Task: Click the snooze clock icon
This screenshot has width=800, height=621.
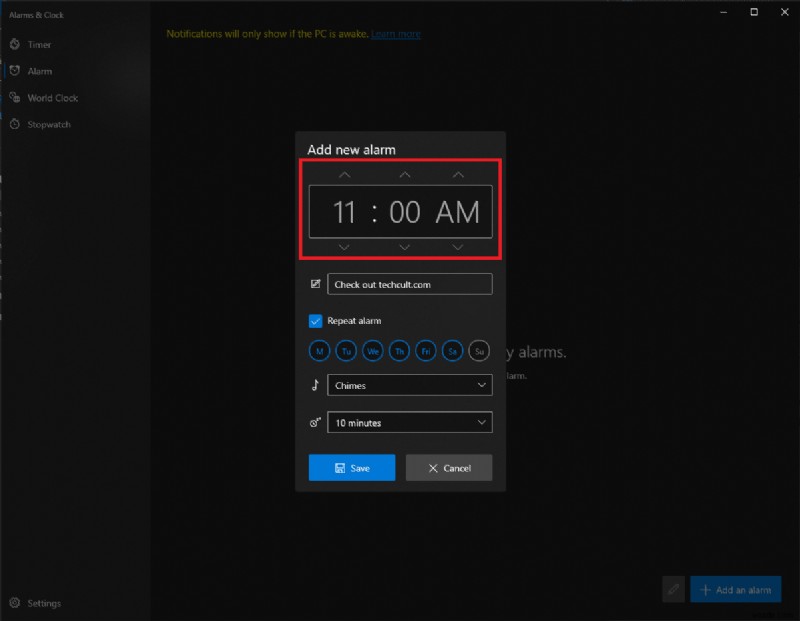Action: [315, 422]
